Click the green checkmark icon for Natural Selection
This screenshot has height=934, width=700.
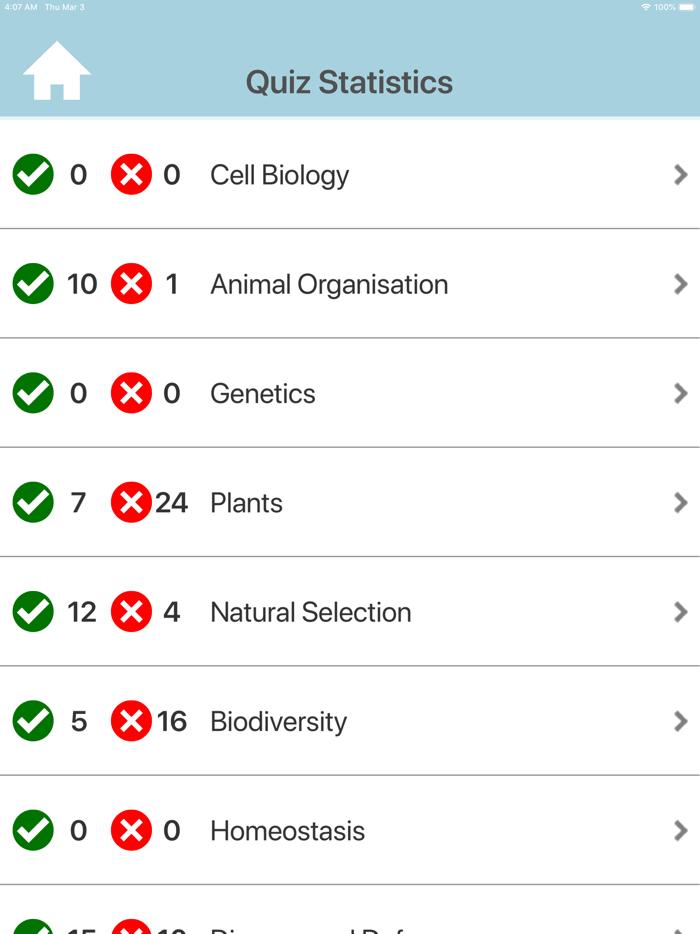click(32, 611)
